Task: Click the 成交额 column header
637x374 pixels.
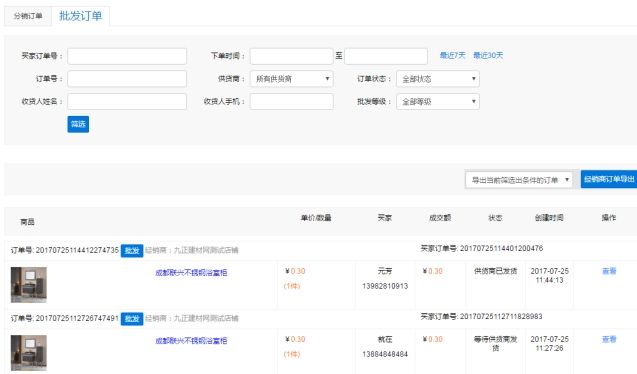Action: [x=440, y=218]
